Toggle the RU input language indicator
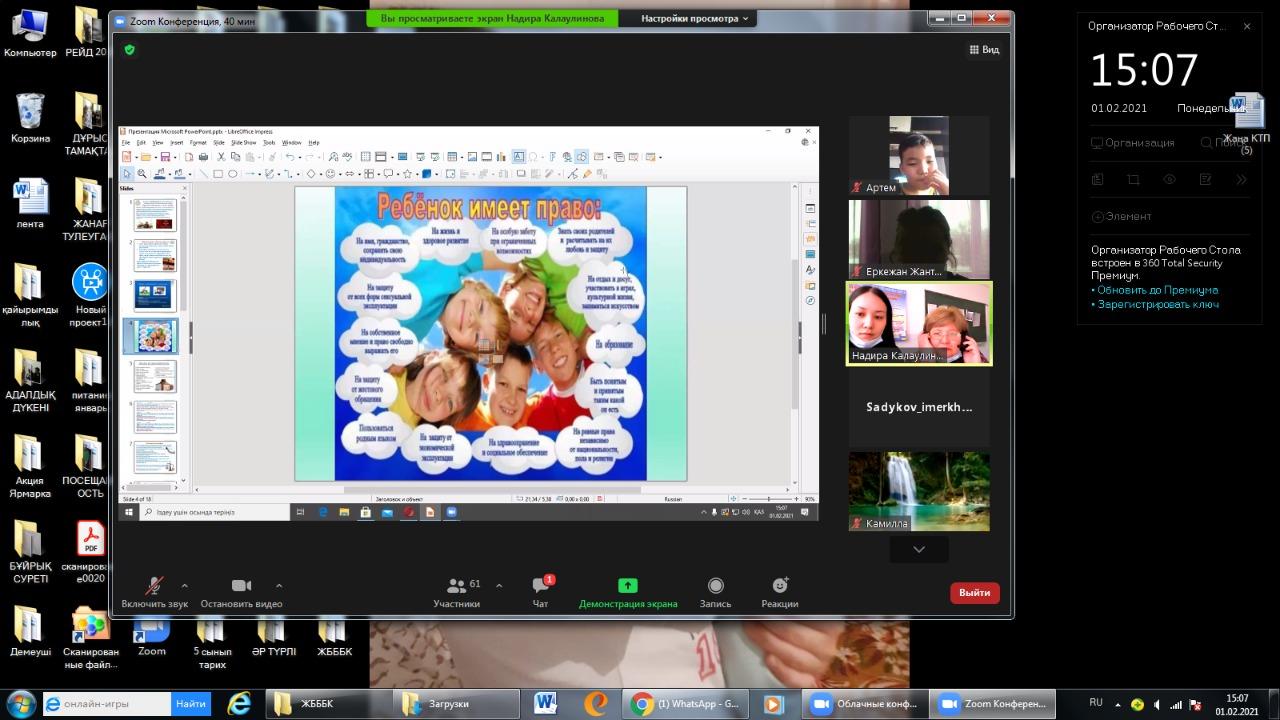 [1095, 703]
